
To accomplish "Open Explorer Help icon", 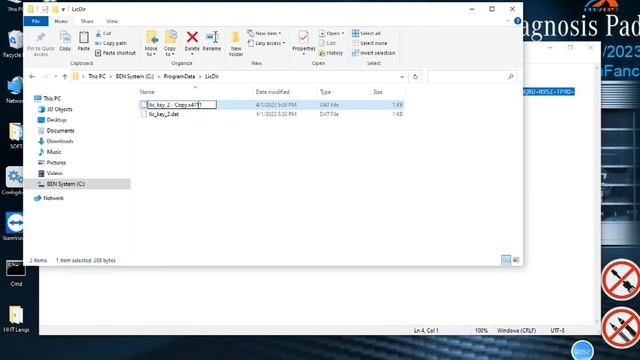I will click(x=518, y=21).
